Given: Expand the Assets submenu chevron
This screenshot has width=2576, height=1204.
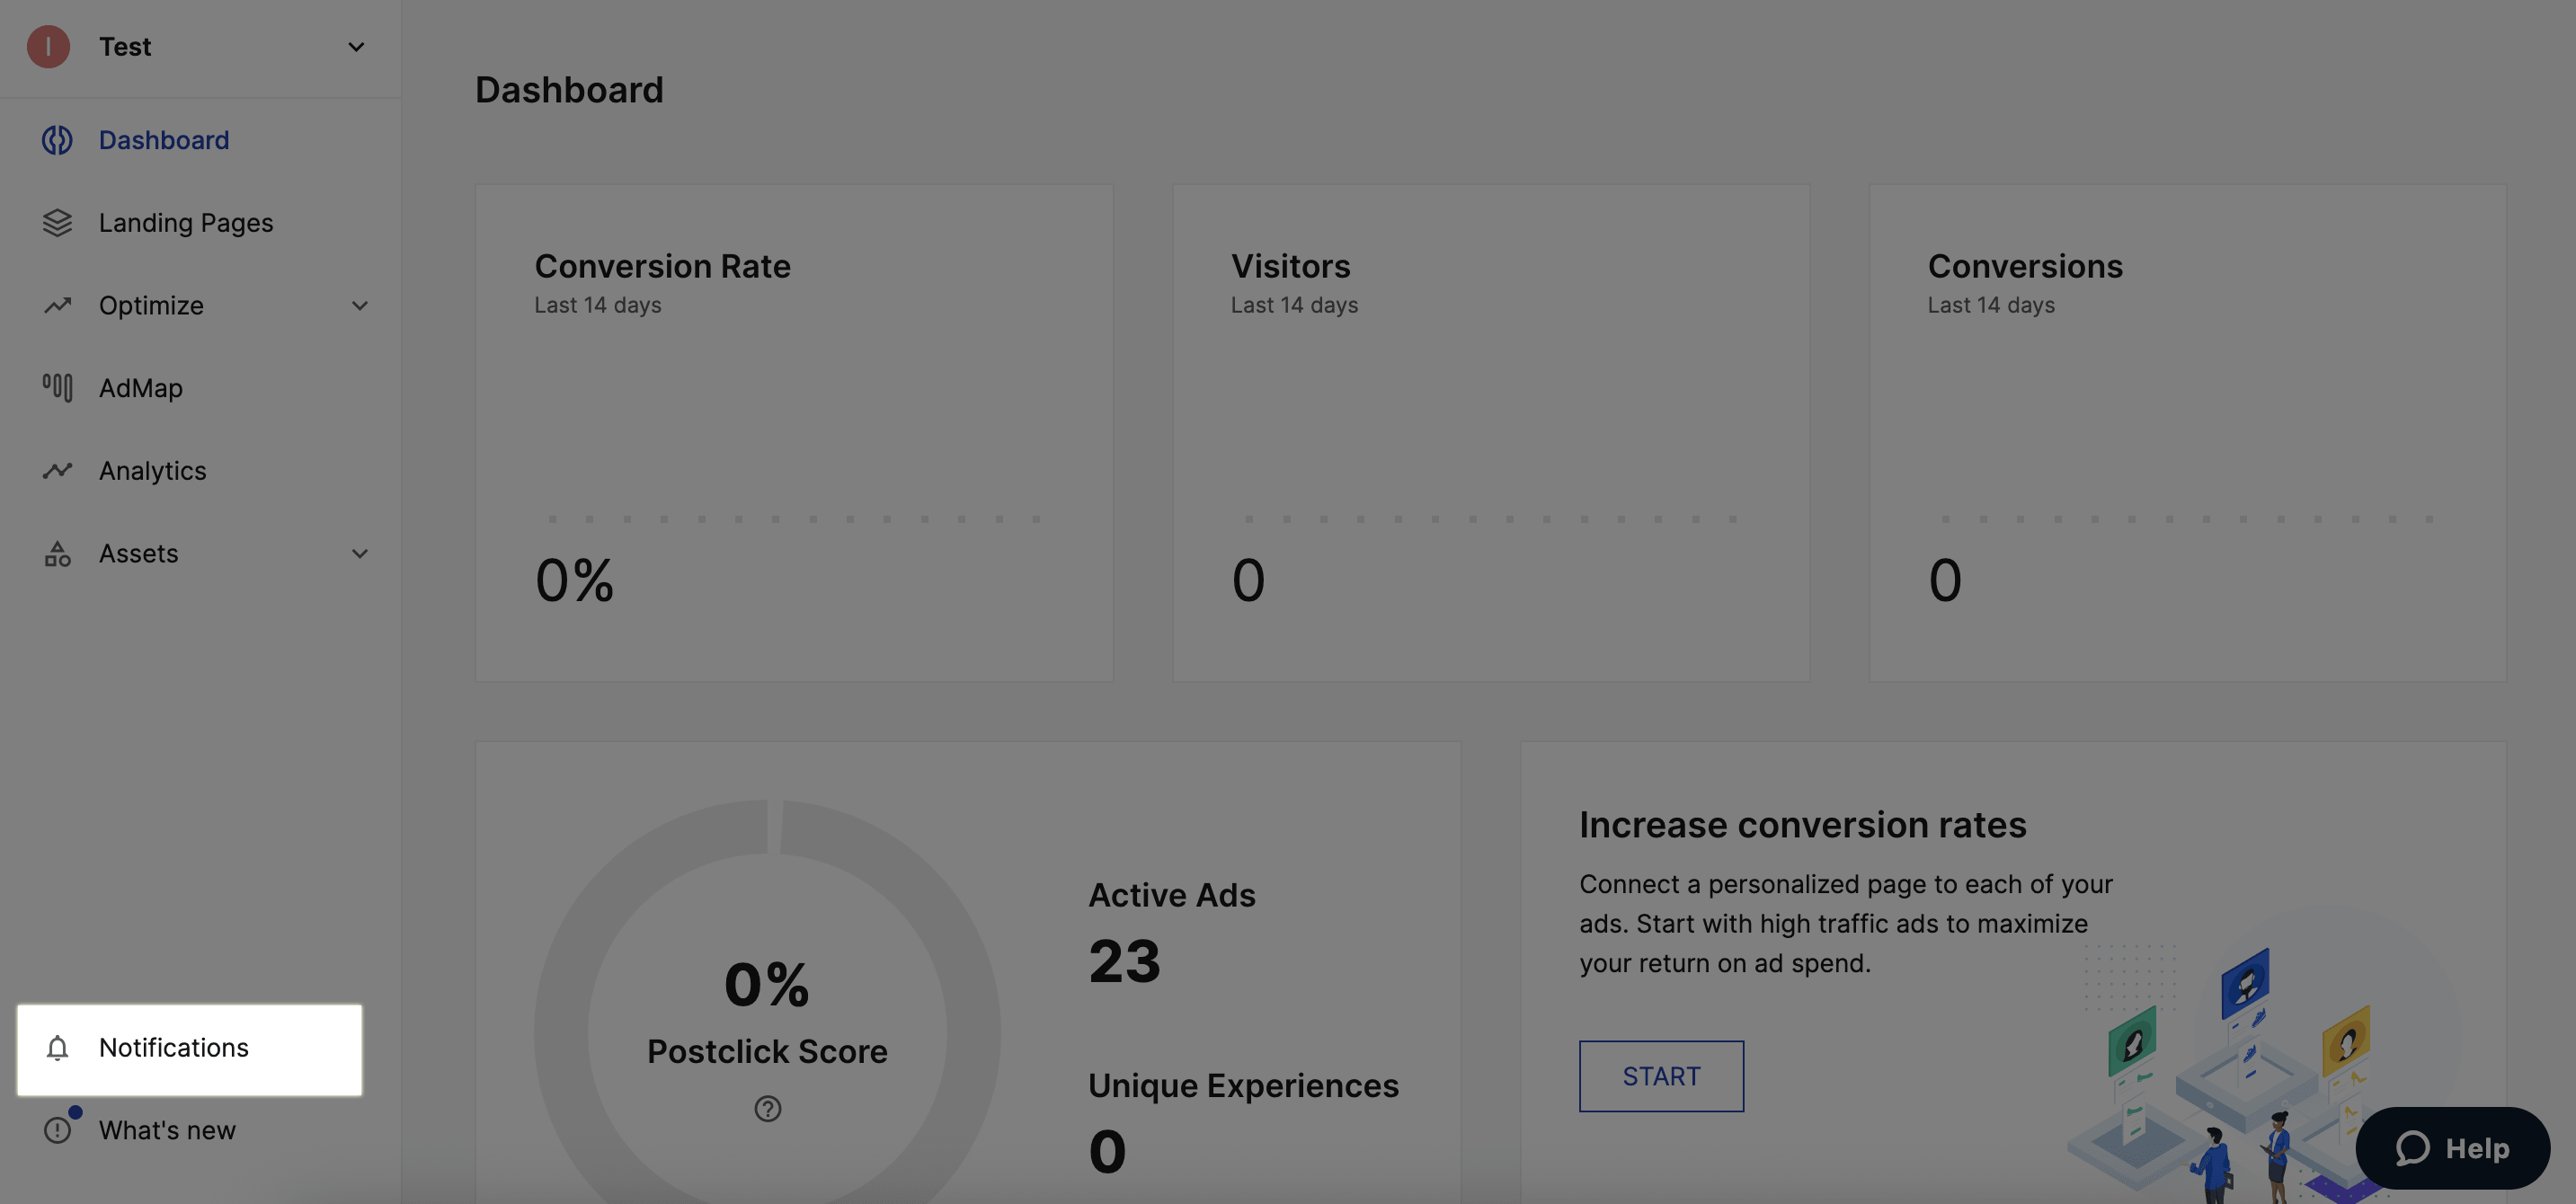Looking at the screenshot, I should (360, 553).
